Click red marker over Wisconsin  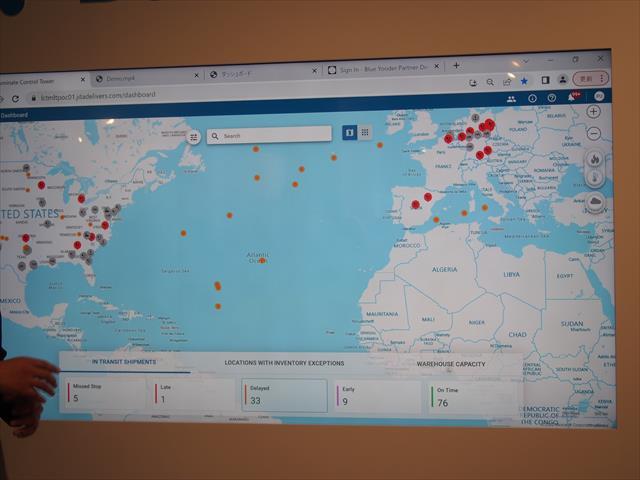[41, 185]
